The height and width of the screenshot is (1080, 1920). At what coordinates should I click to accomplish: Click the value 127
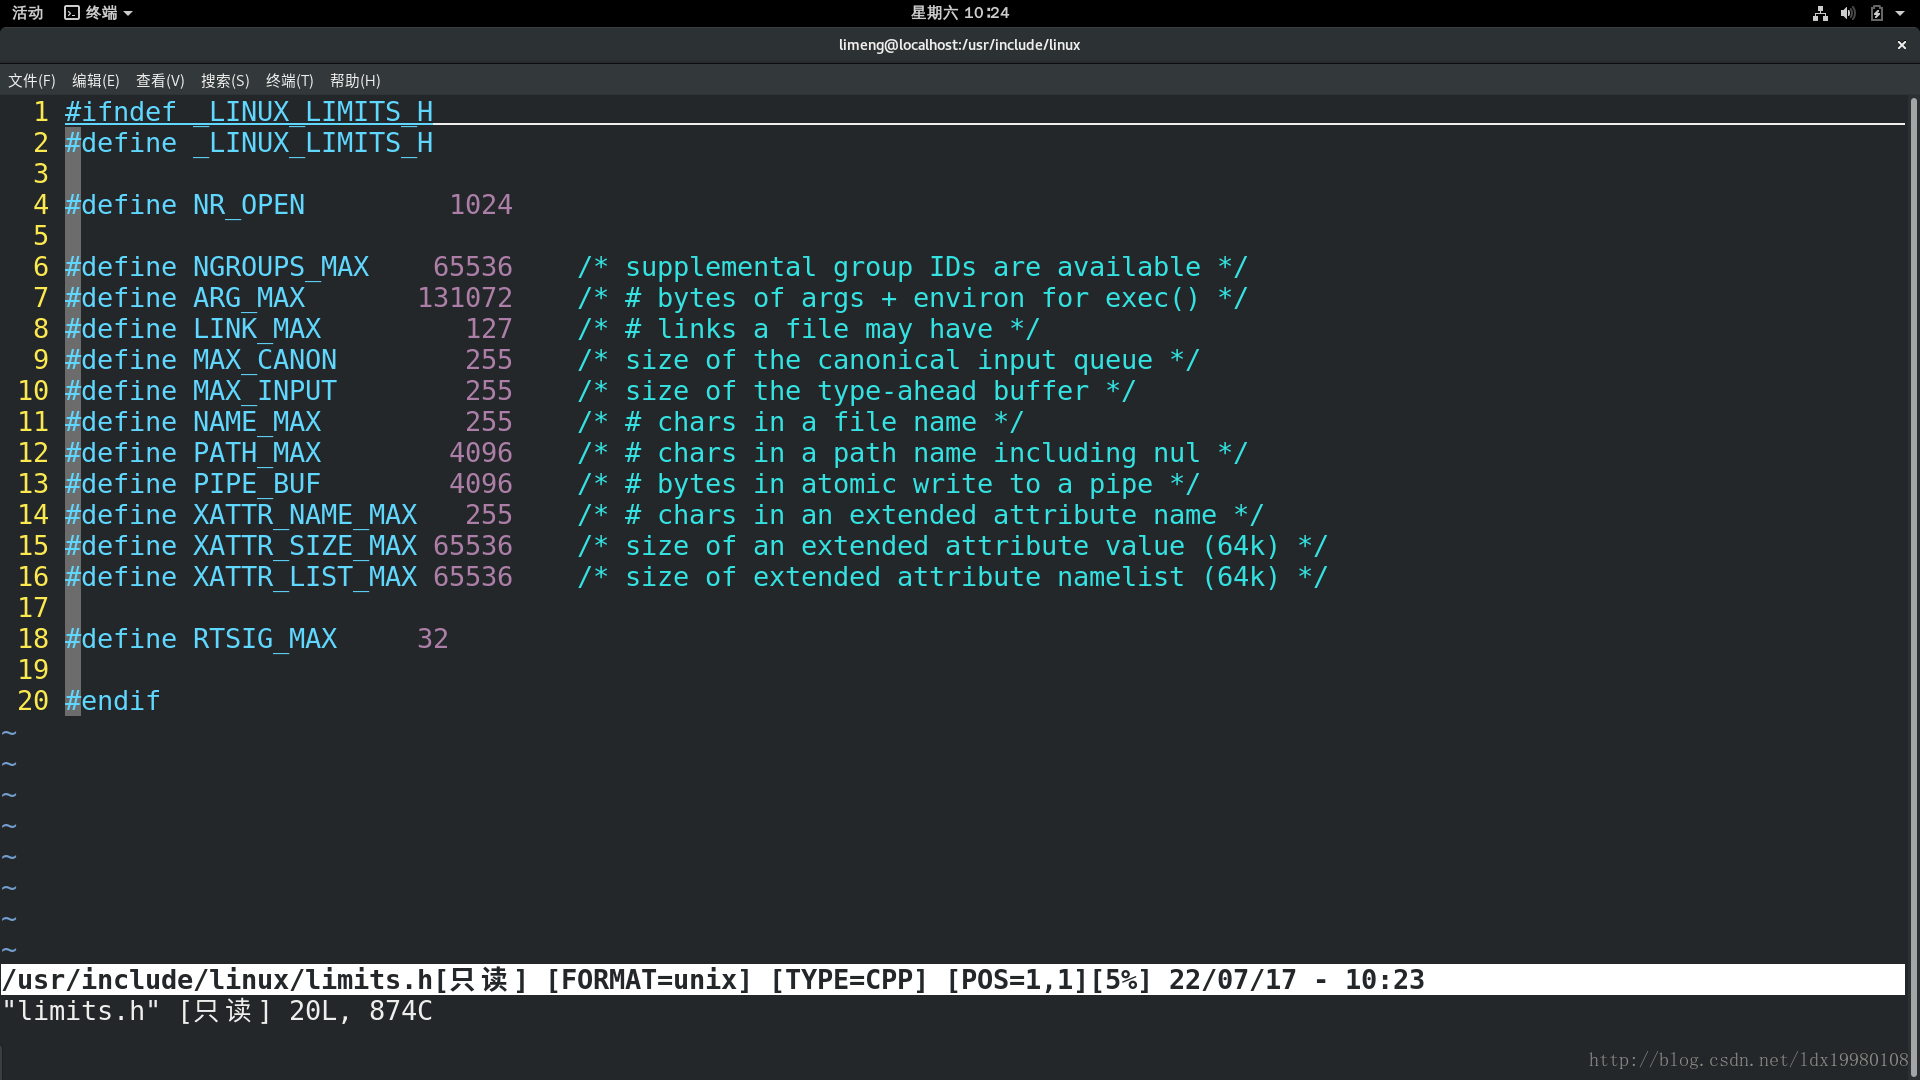[x=489, y=329]
